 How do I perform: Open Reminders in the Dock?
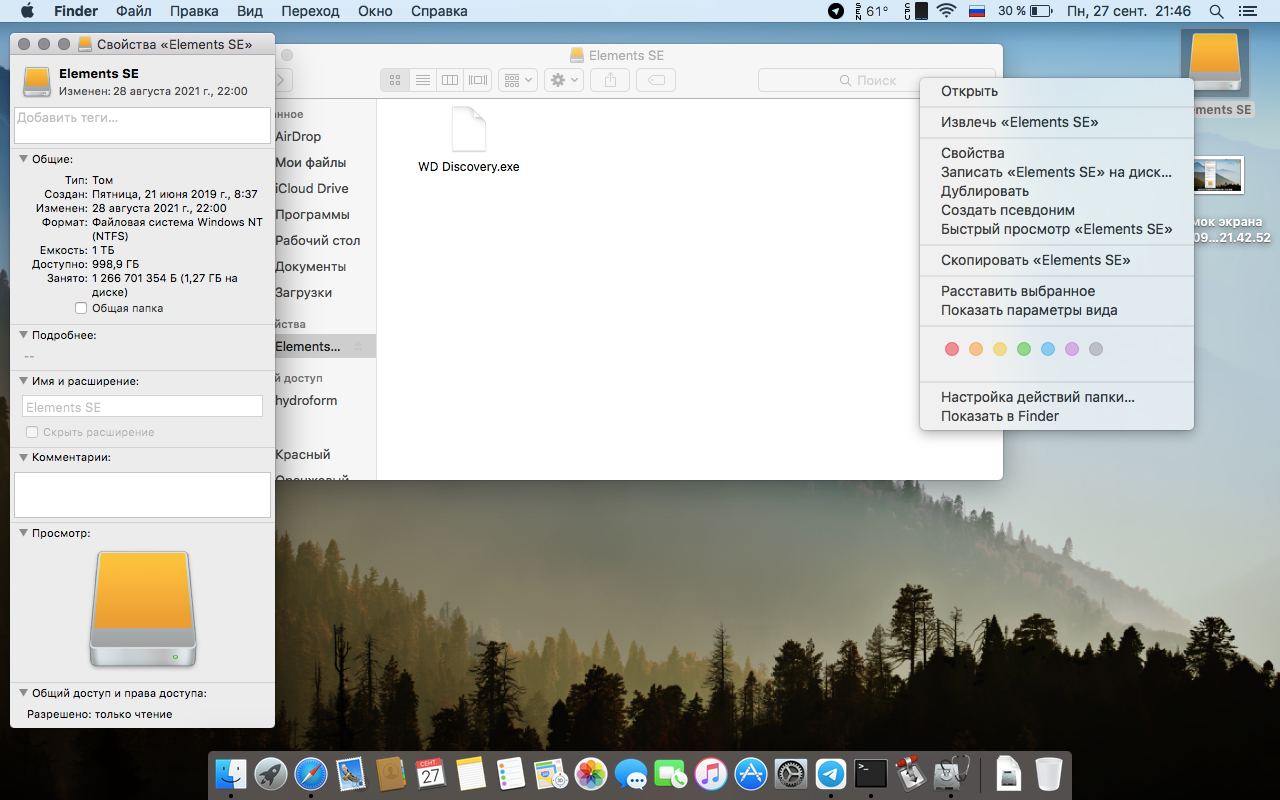(511, 773)
